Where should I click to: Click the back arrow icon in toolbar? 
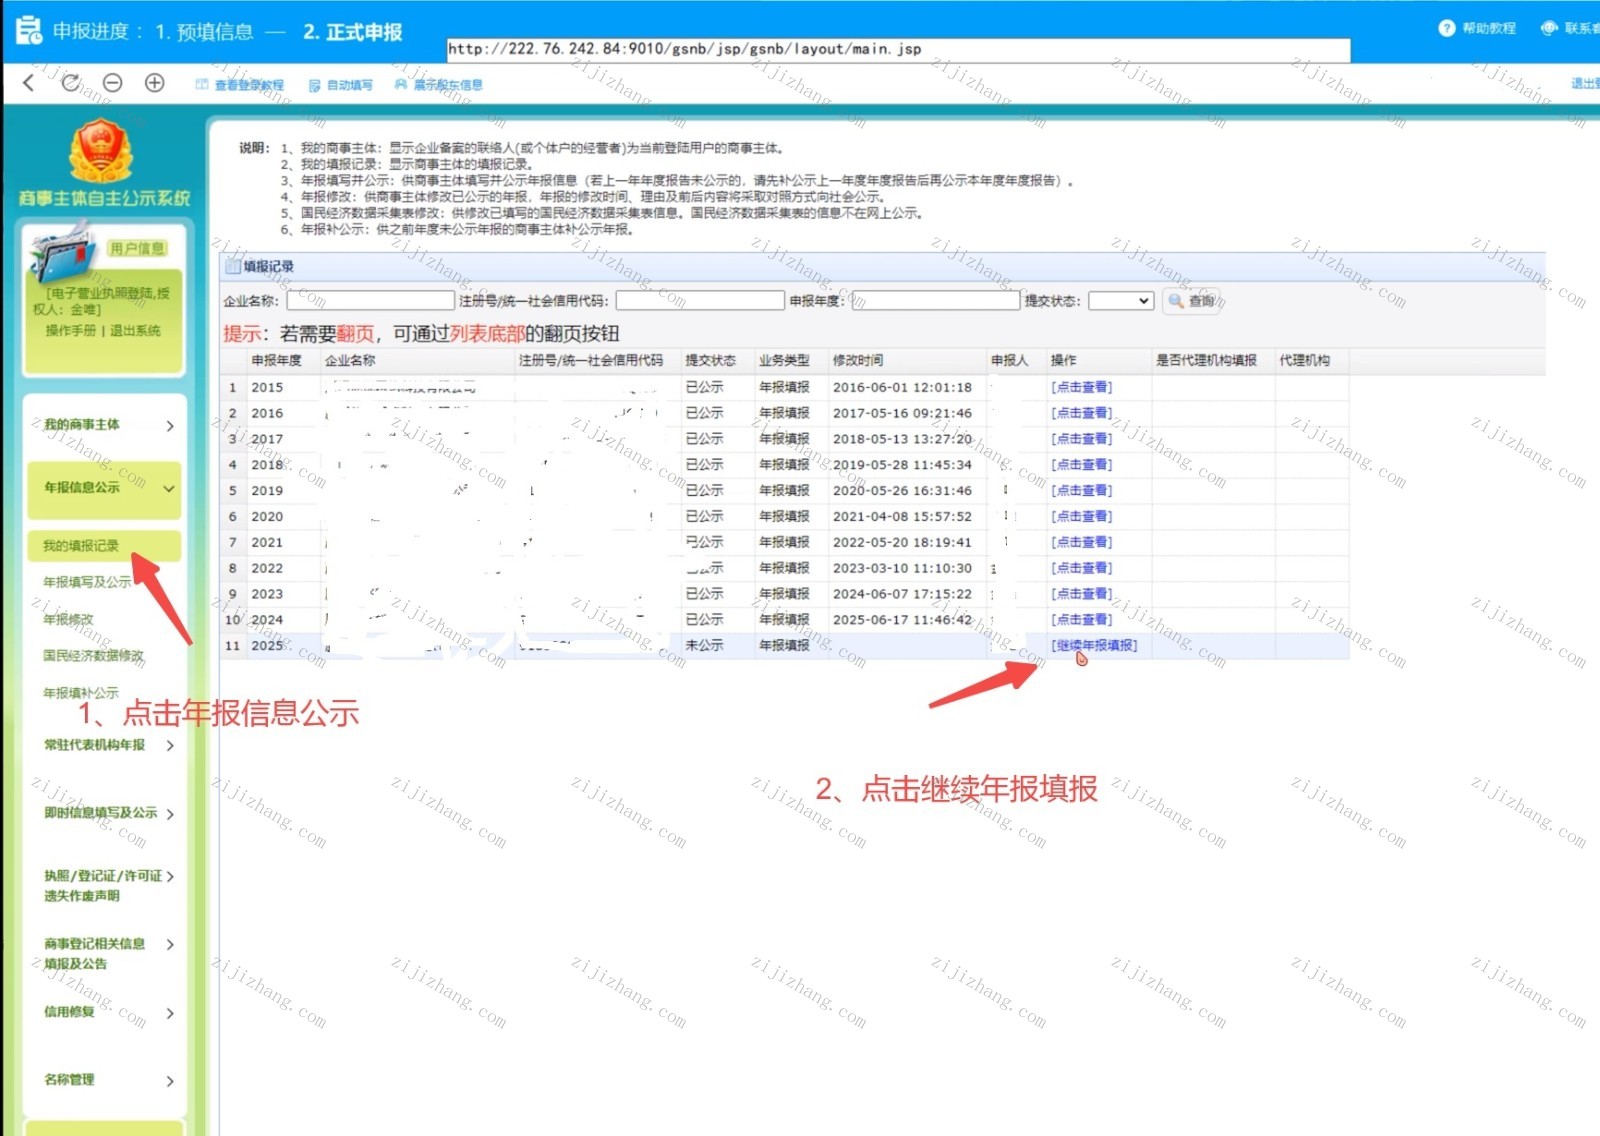pos(28,83)
